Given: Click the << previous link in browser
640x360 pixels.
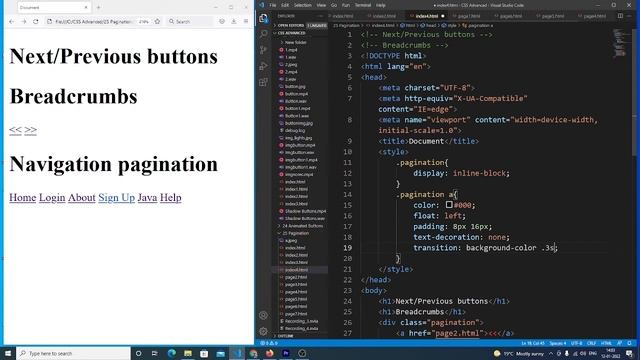Looking at the screenshot, I should (15, 130).
